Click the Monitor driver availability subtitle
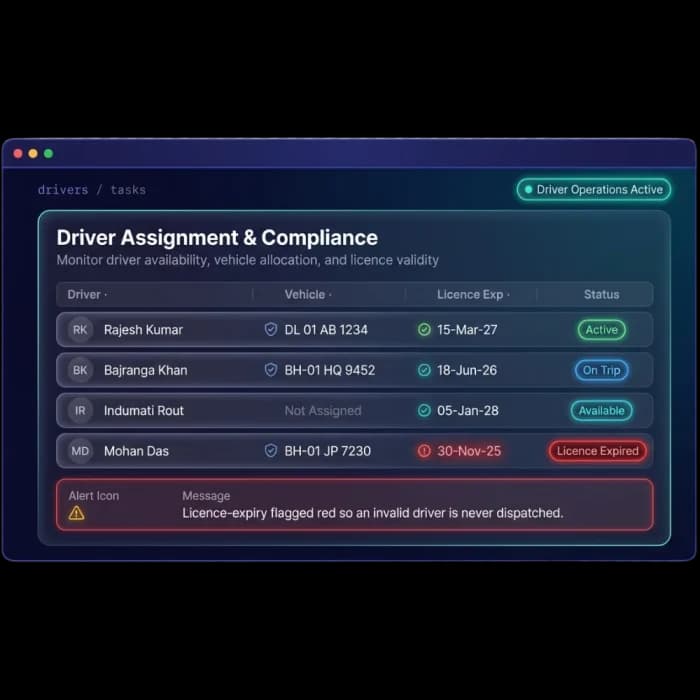 [x=247, y=260]
